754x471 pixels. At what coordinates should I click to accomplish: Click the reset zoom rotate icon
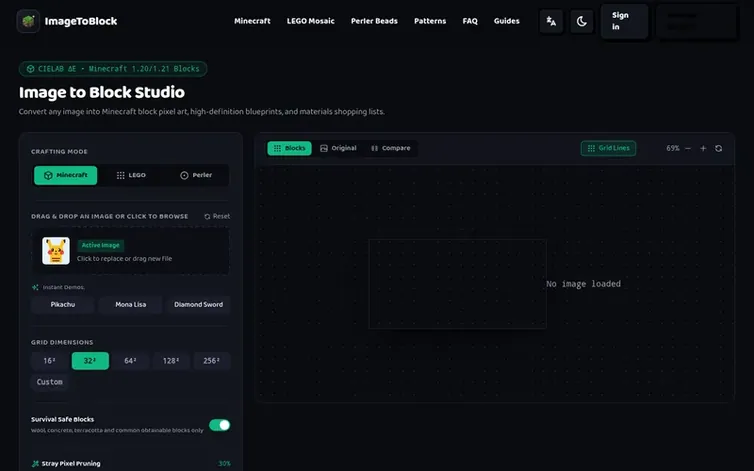[718, 148]
